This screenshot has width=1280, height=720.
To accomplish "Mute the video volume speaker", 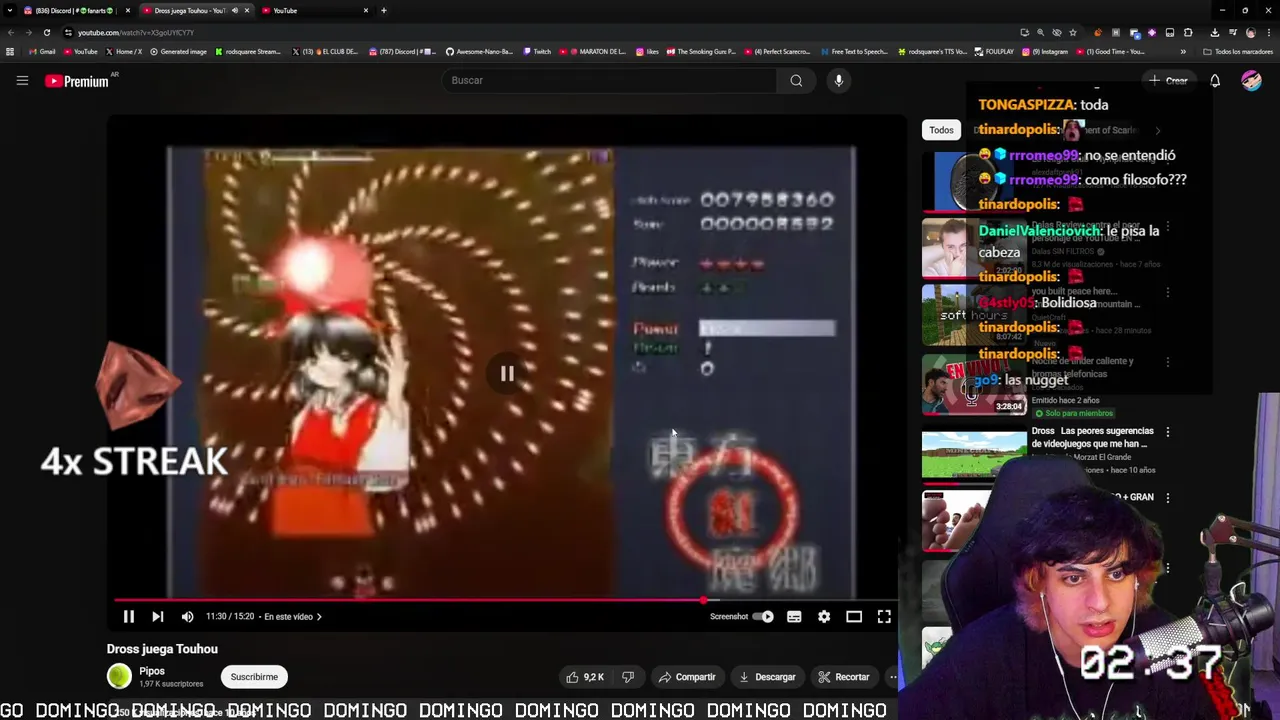I will point(187,617).
